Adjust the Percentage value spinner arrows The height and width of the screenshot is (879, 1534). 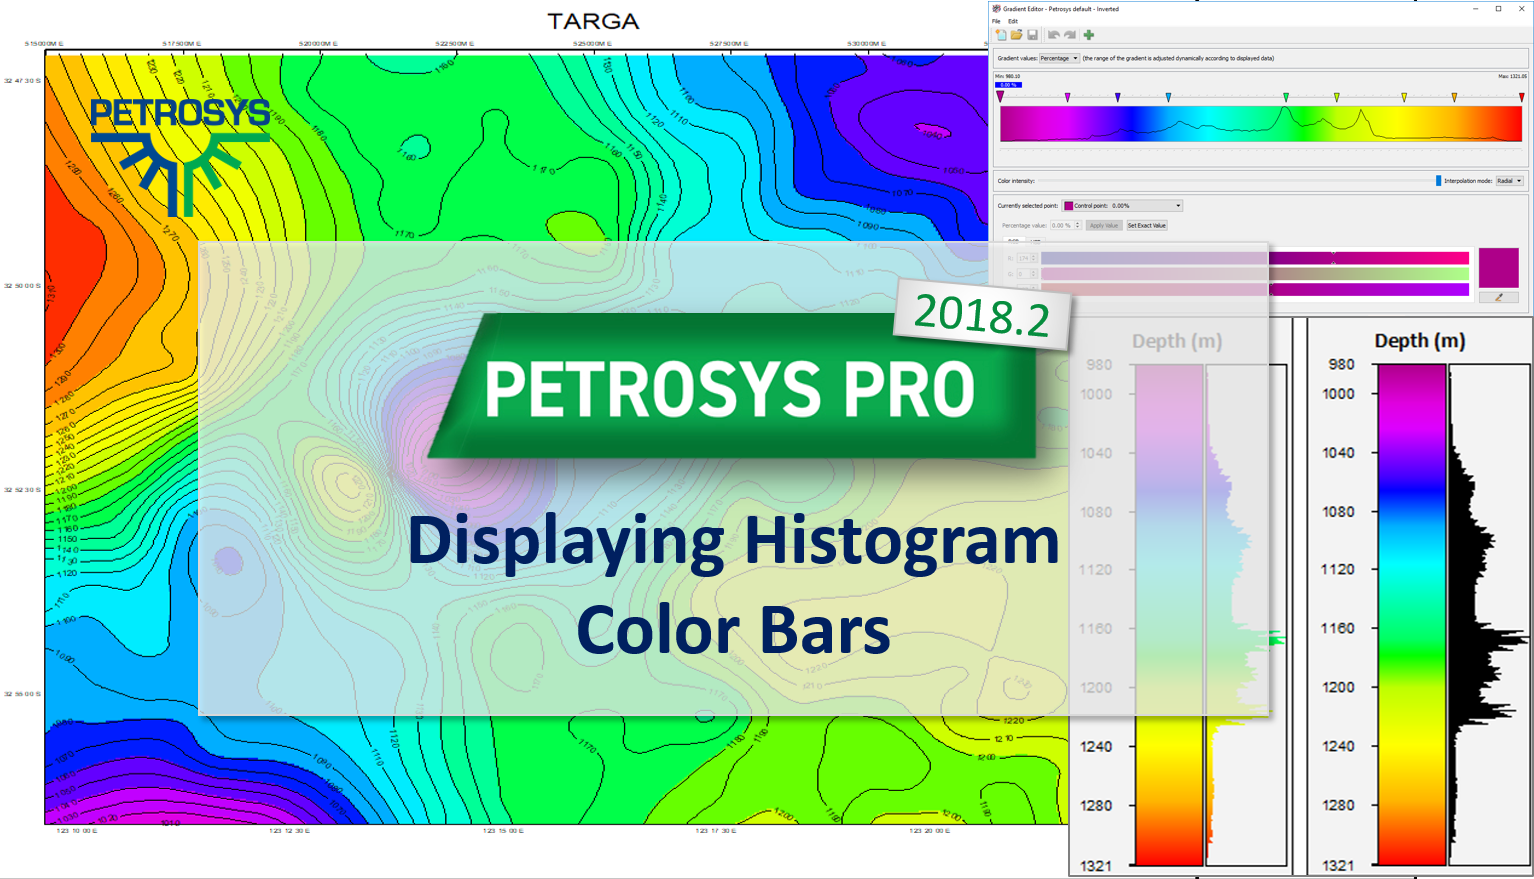click(x=1077, y=226)
